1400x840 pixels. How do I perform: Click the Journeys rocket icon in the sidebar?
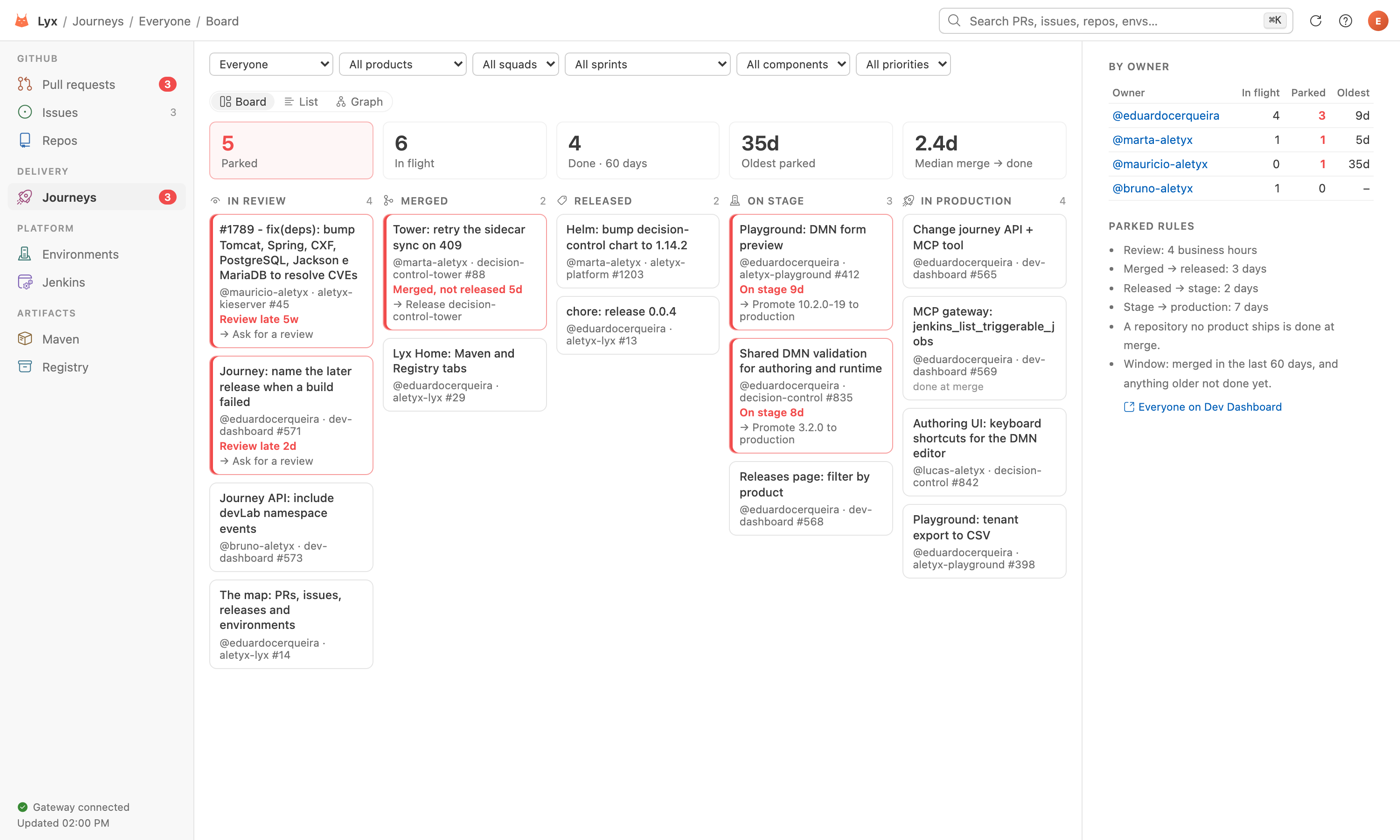[x=25, y=197]
